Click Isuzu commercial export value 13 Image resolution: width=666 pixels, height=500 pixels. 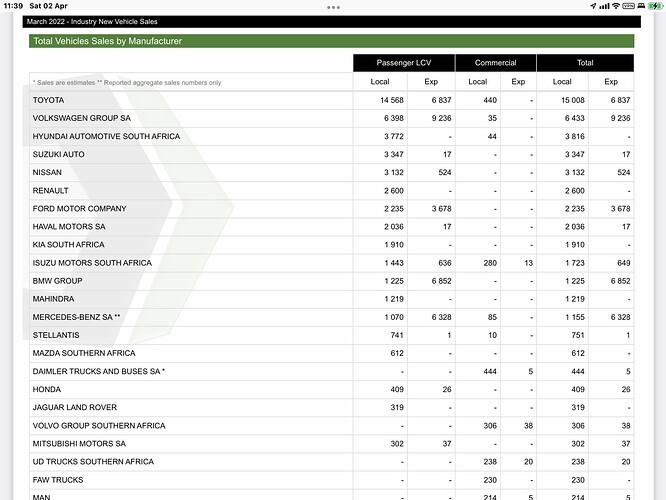528,263
